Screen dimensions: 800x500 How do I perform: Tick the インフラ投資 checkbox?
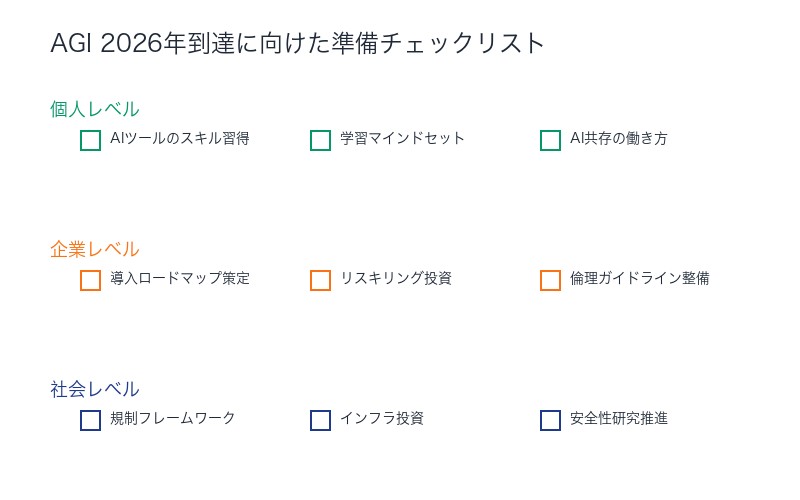pyautogui.click(x=320, y=420)
